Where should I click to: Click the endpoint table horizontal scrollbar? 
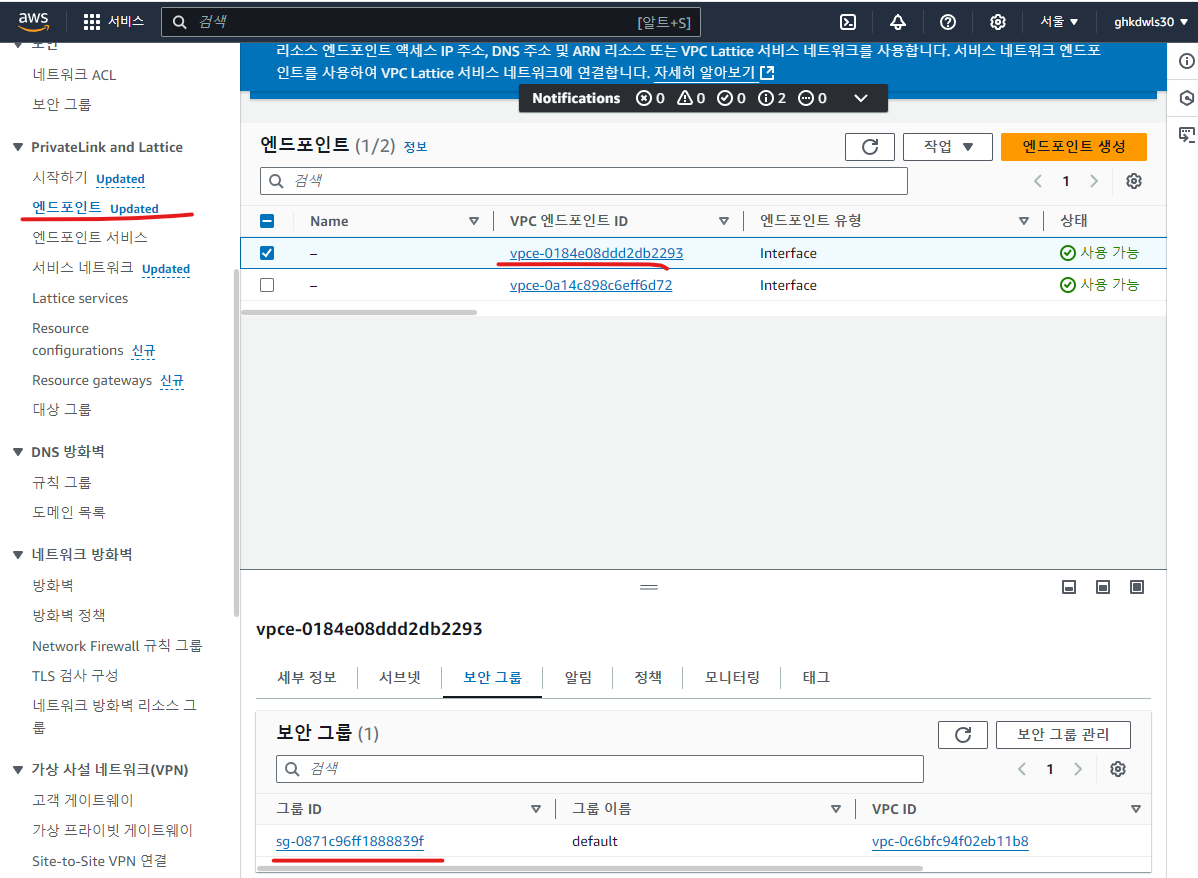tap(359, 312)
